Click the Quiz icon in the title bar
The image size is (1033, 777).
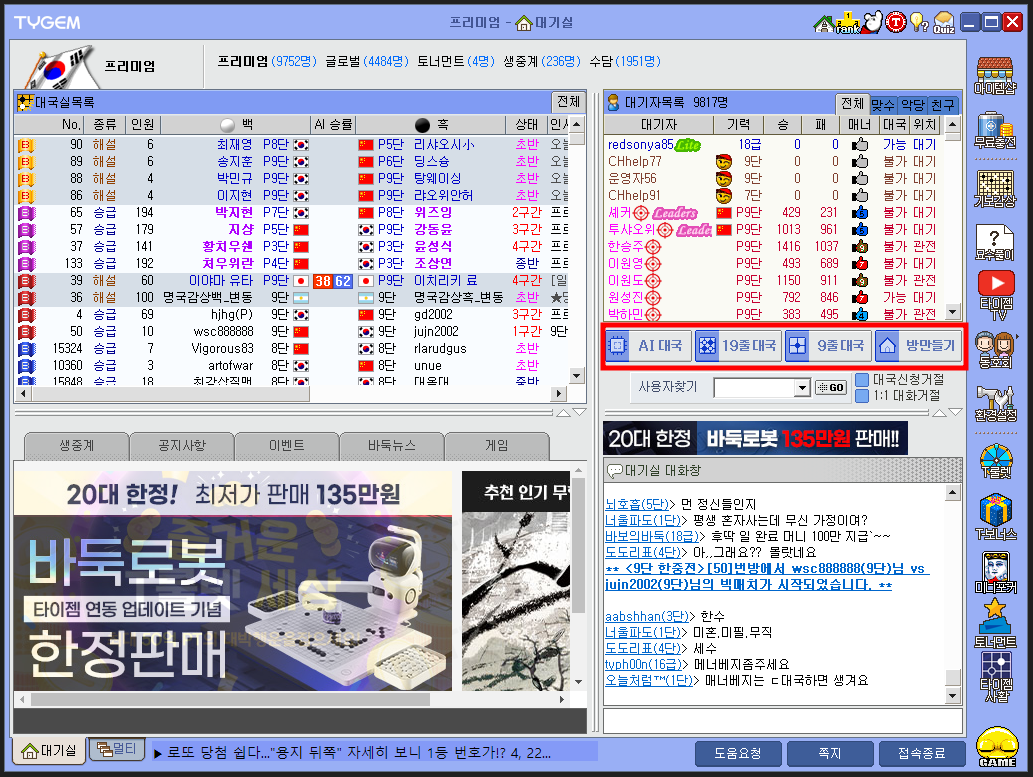point(944,22)
